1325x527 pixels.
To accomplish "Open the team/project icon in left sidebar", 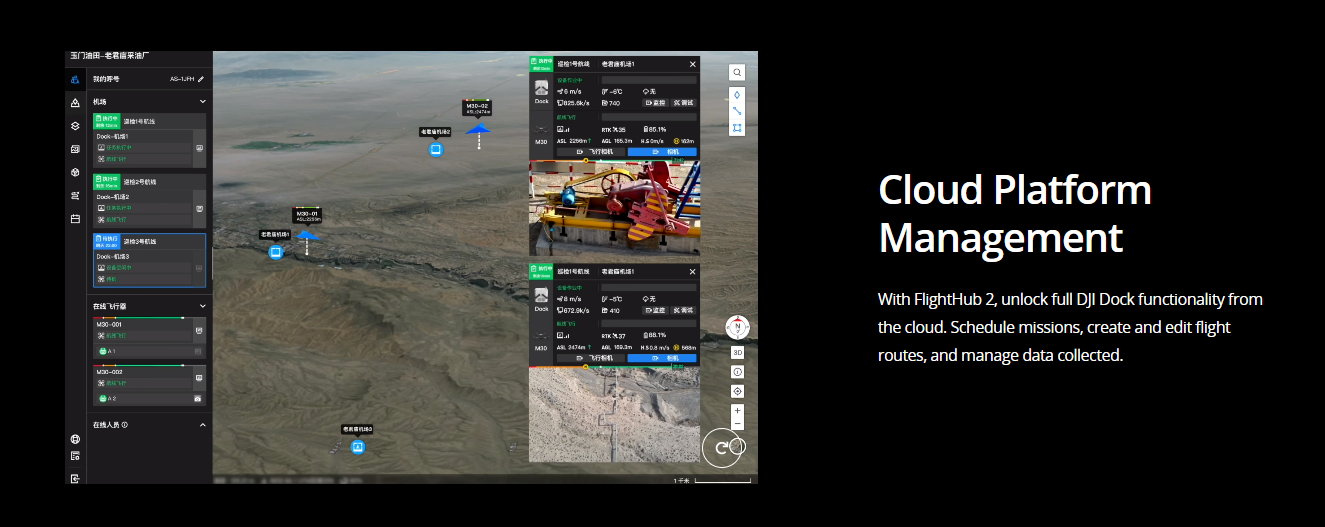I will [75, 80].
